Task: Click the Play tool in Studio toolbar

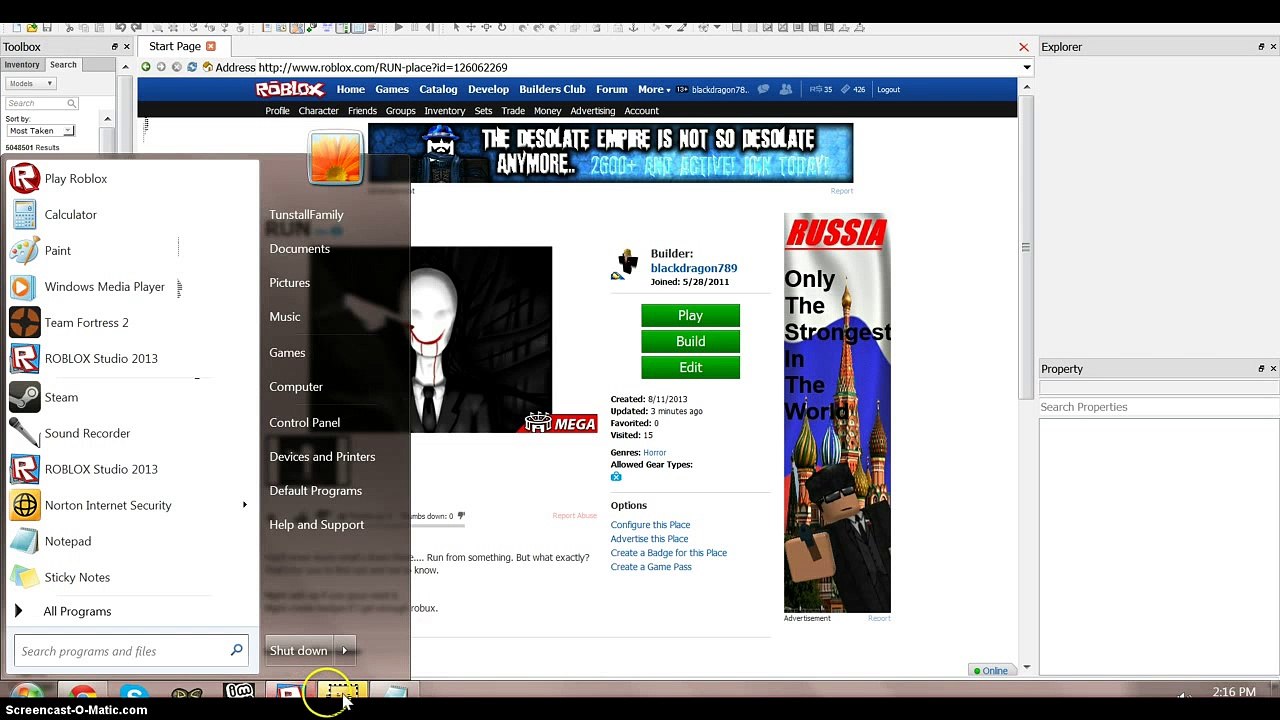Action: [x=398, y=27]
